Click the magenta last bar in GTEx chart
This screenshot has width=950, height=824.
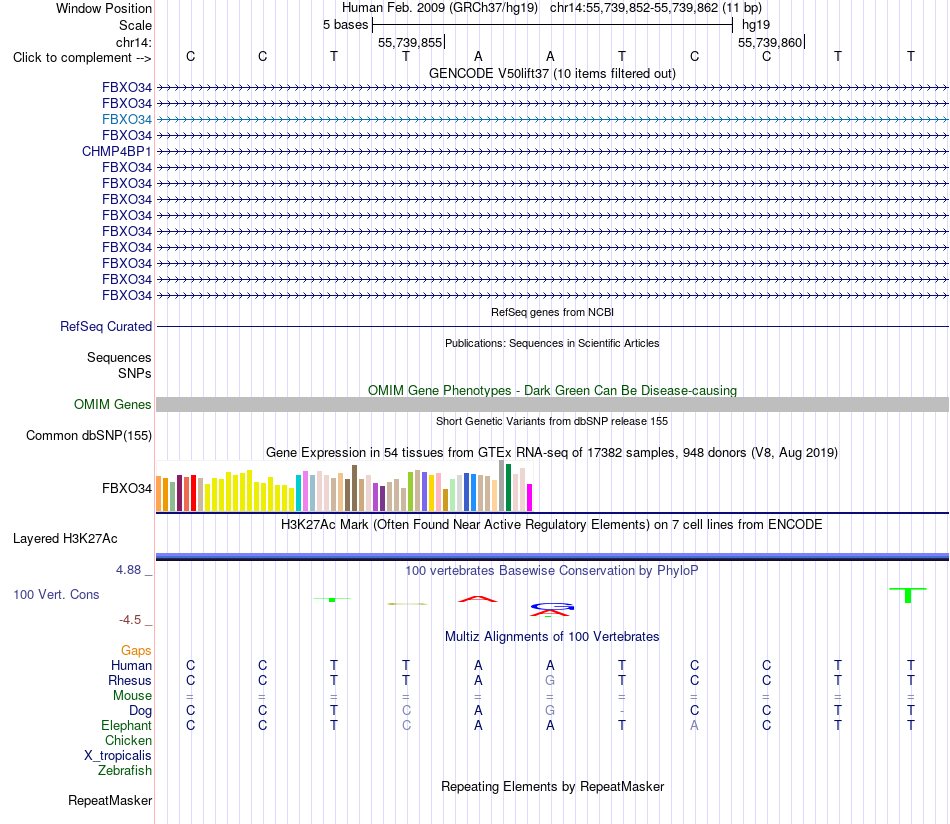pos(530,497)
